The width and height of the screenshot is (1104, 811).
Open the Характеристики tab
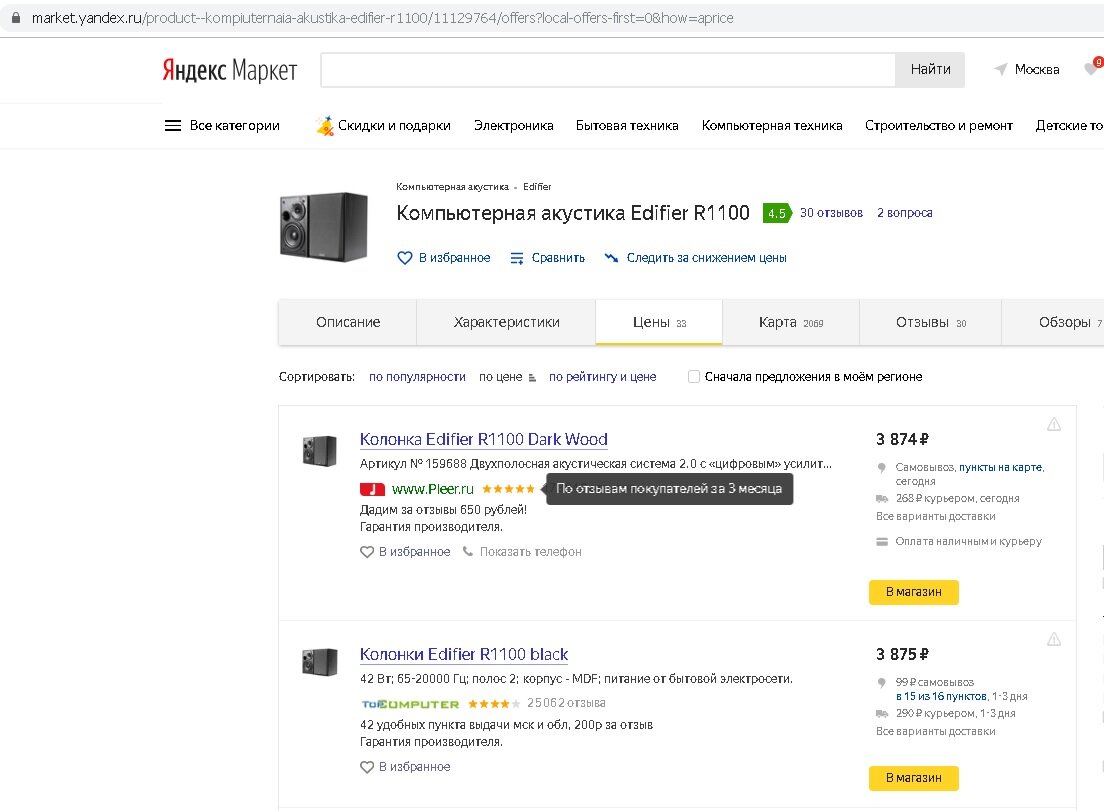point(506,322)
